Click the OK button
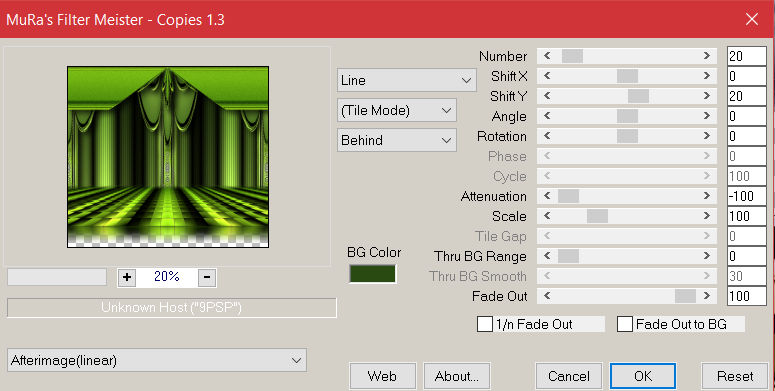Image resolution: width=775 pixels, height=391 pixels. (643, 377)
